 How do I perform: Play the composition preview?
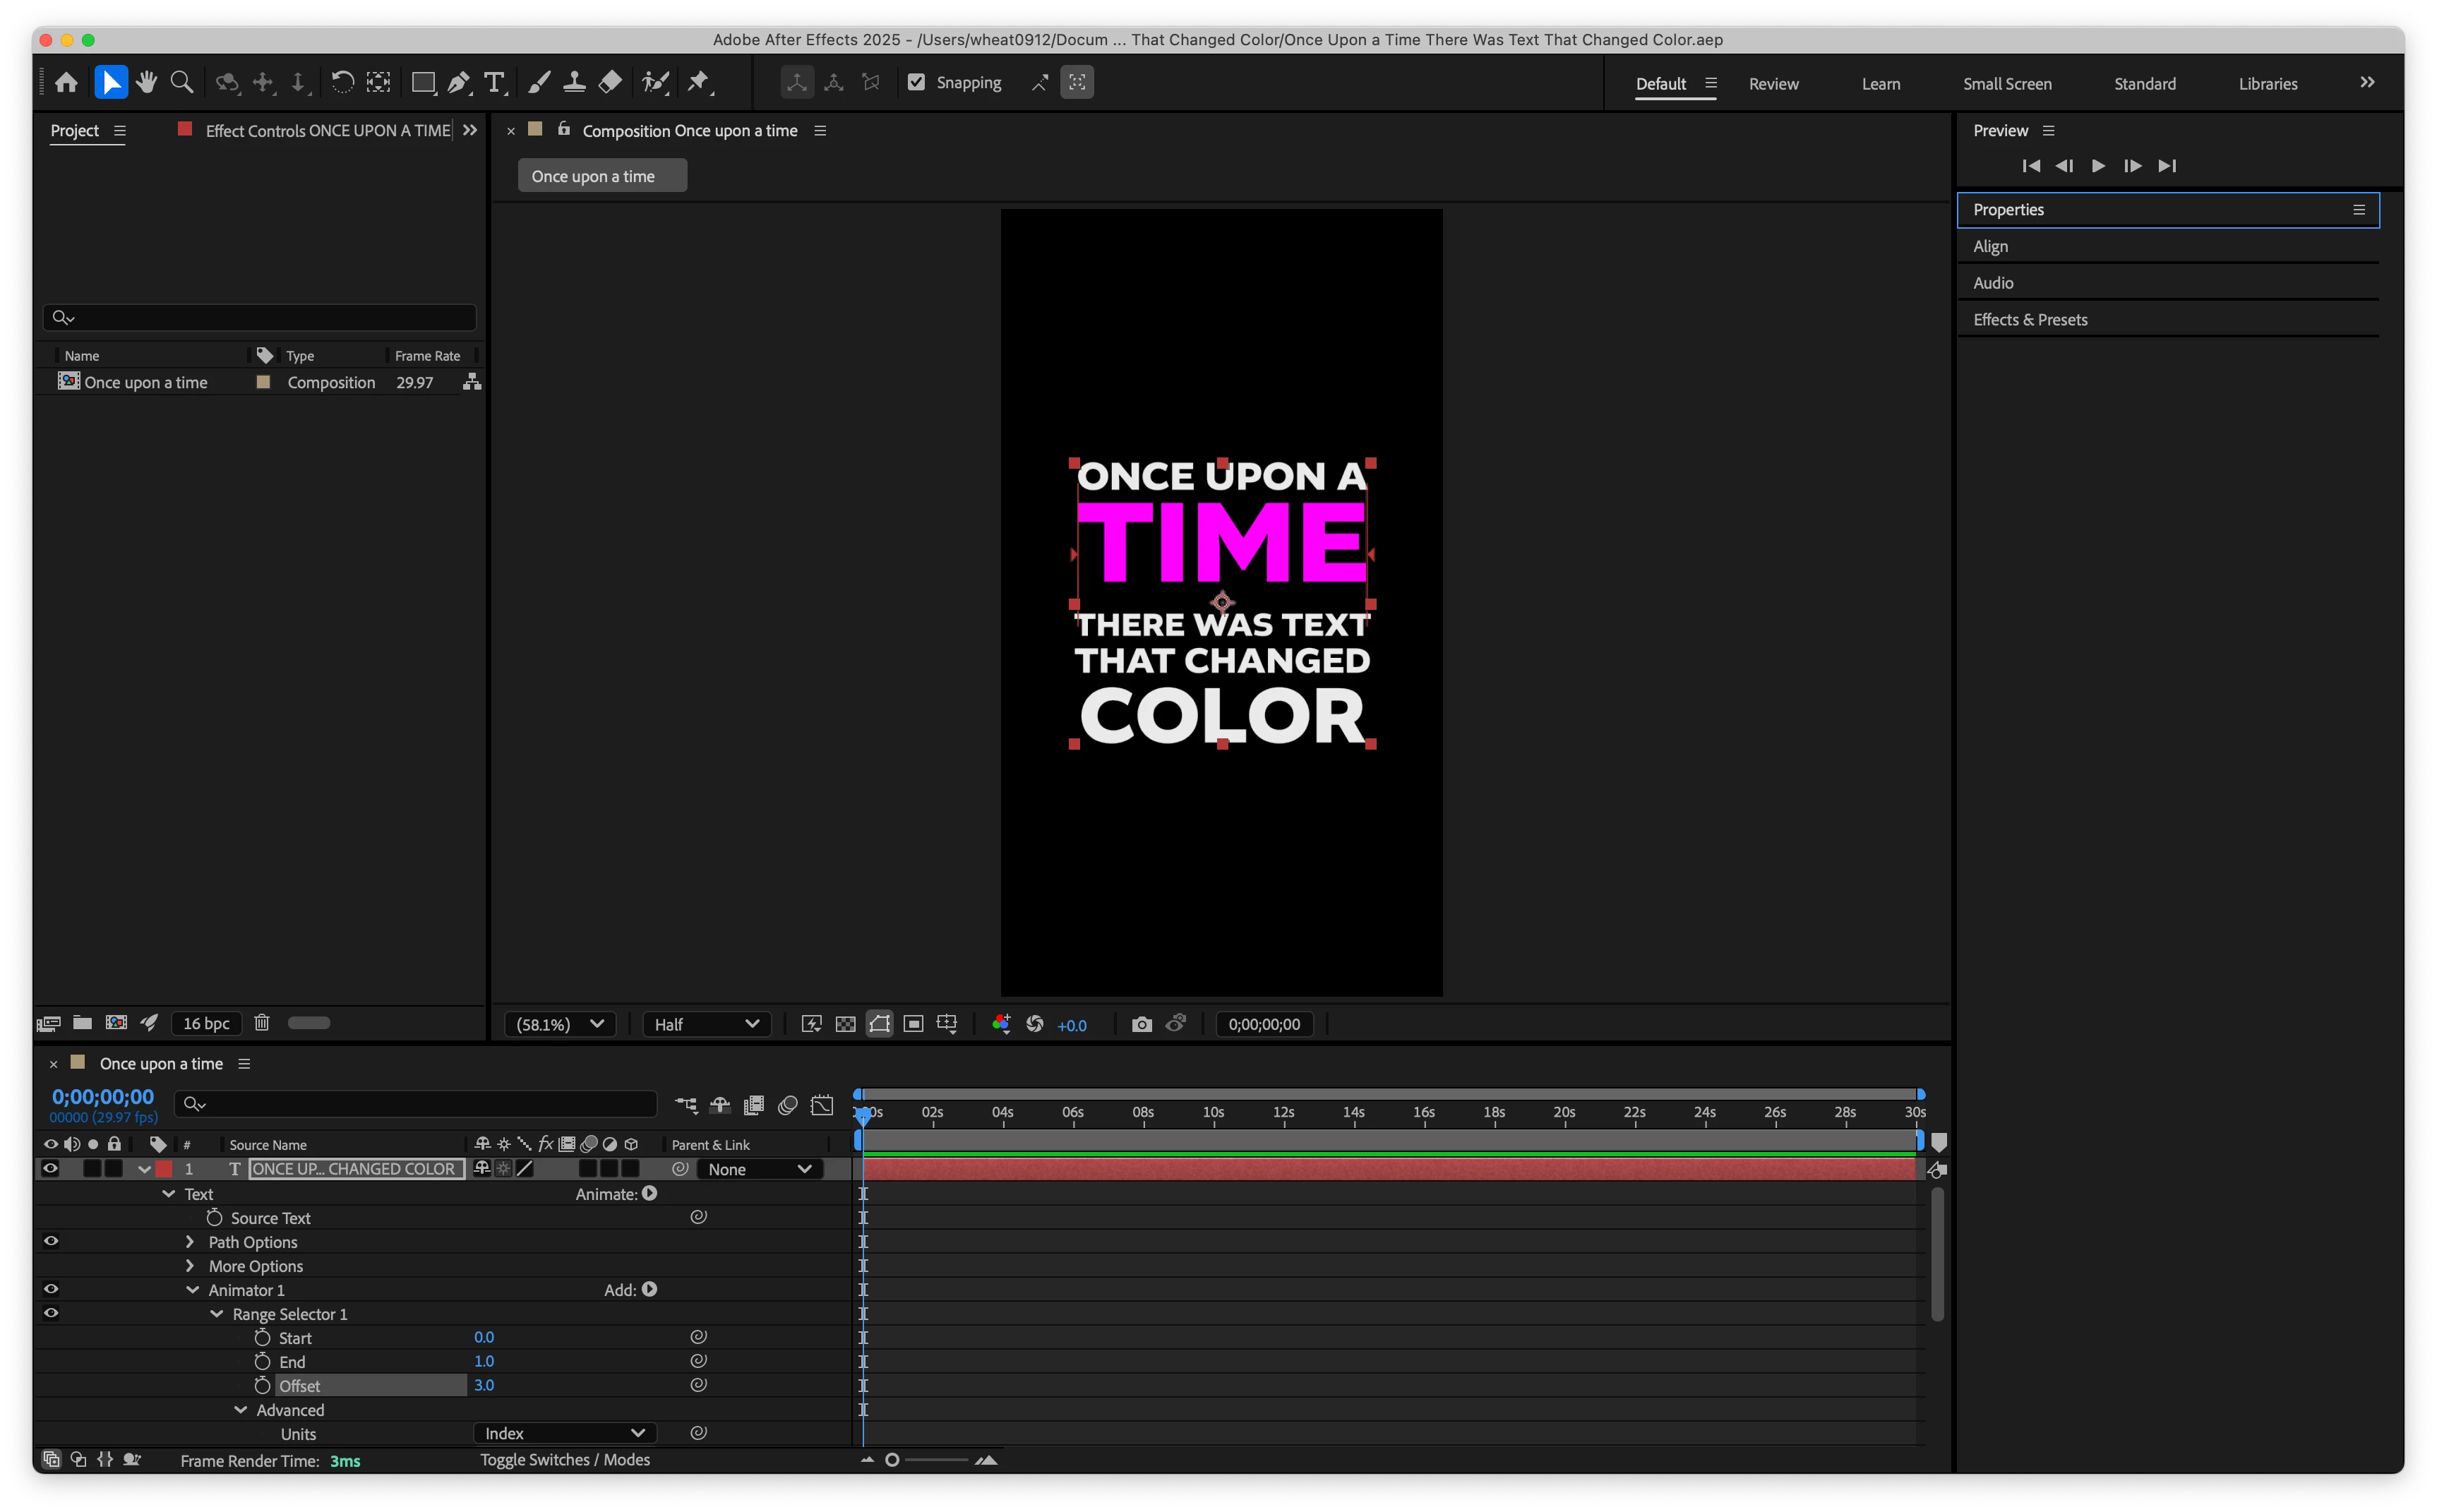coord(2098,166)
